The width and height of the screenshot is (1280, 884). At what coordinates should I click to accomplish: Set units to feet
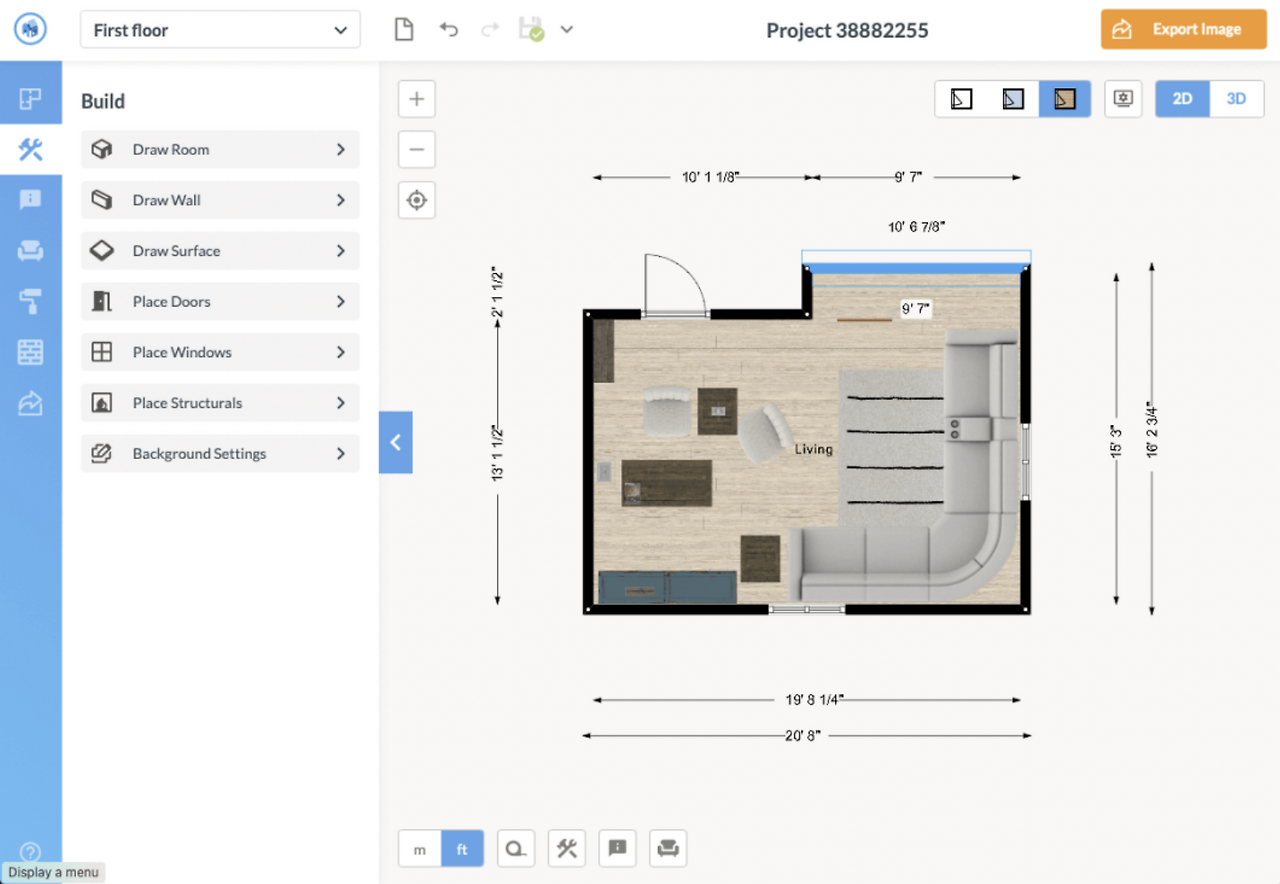pos(462,849)
